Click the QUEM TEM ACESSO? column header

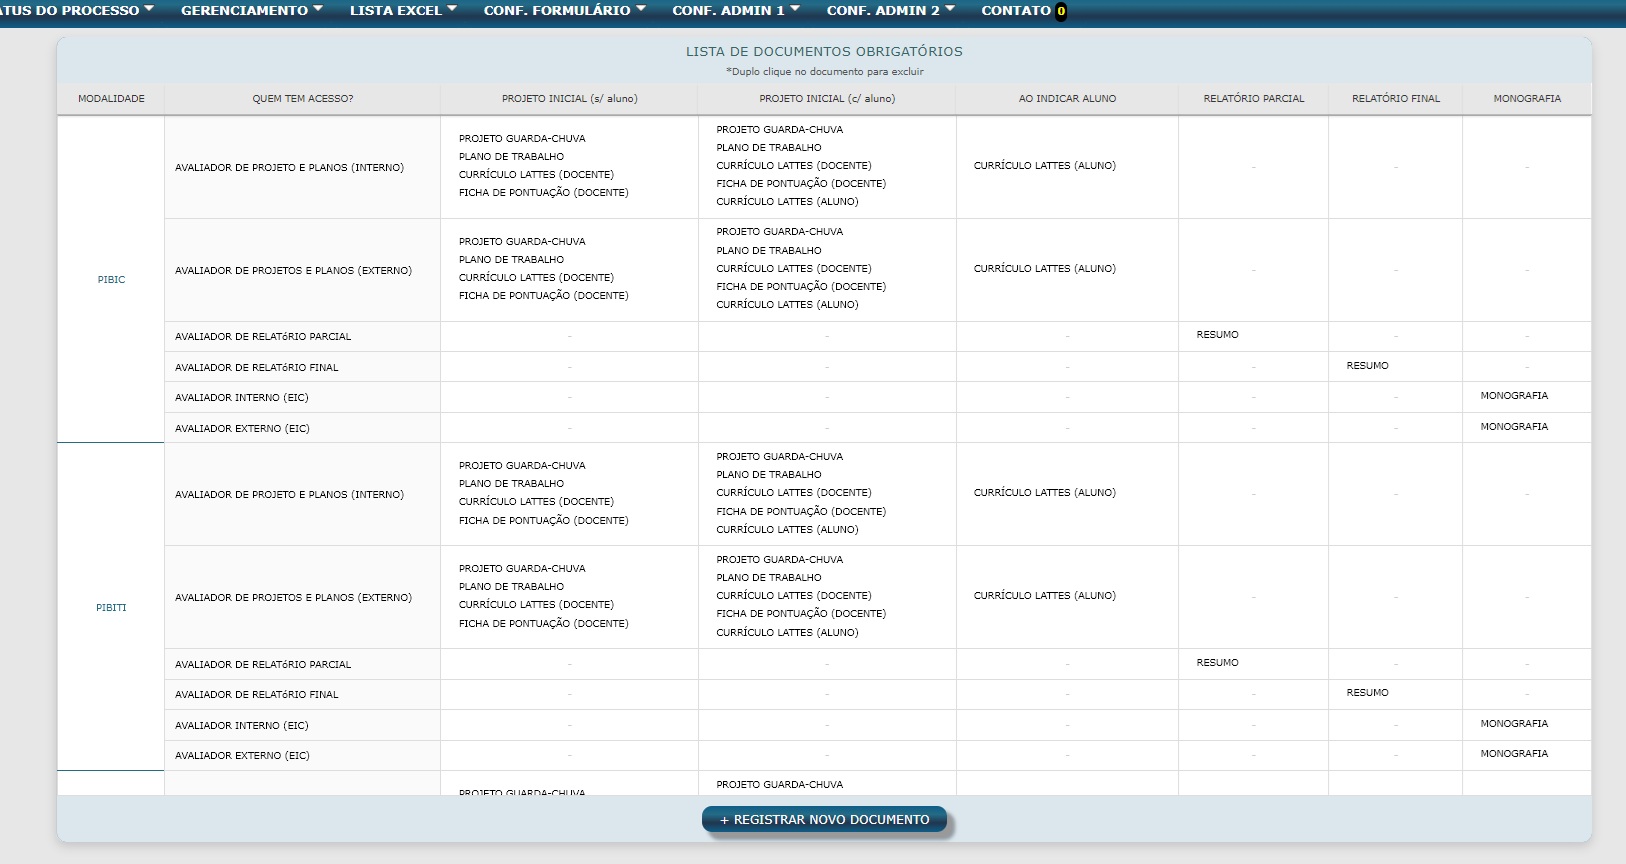tap(302, 99)
